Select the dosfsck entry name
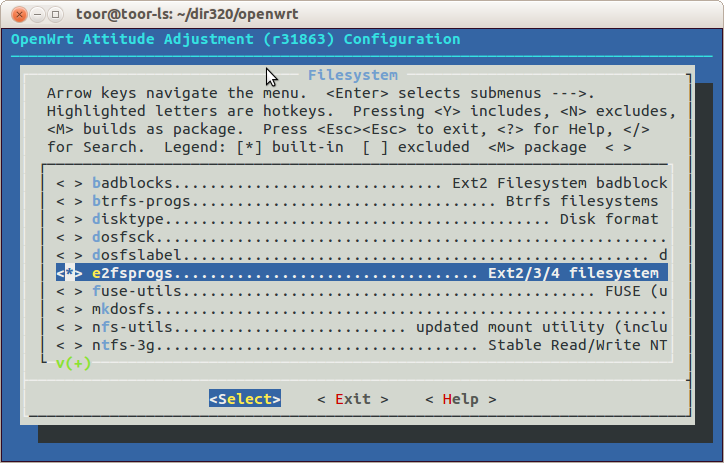Screen dimensions: 724x463 123,237
